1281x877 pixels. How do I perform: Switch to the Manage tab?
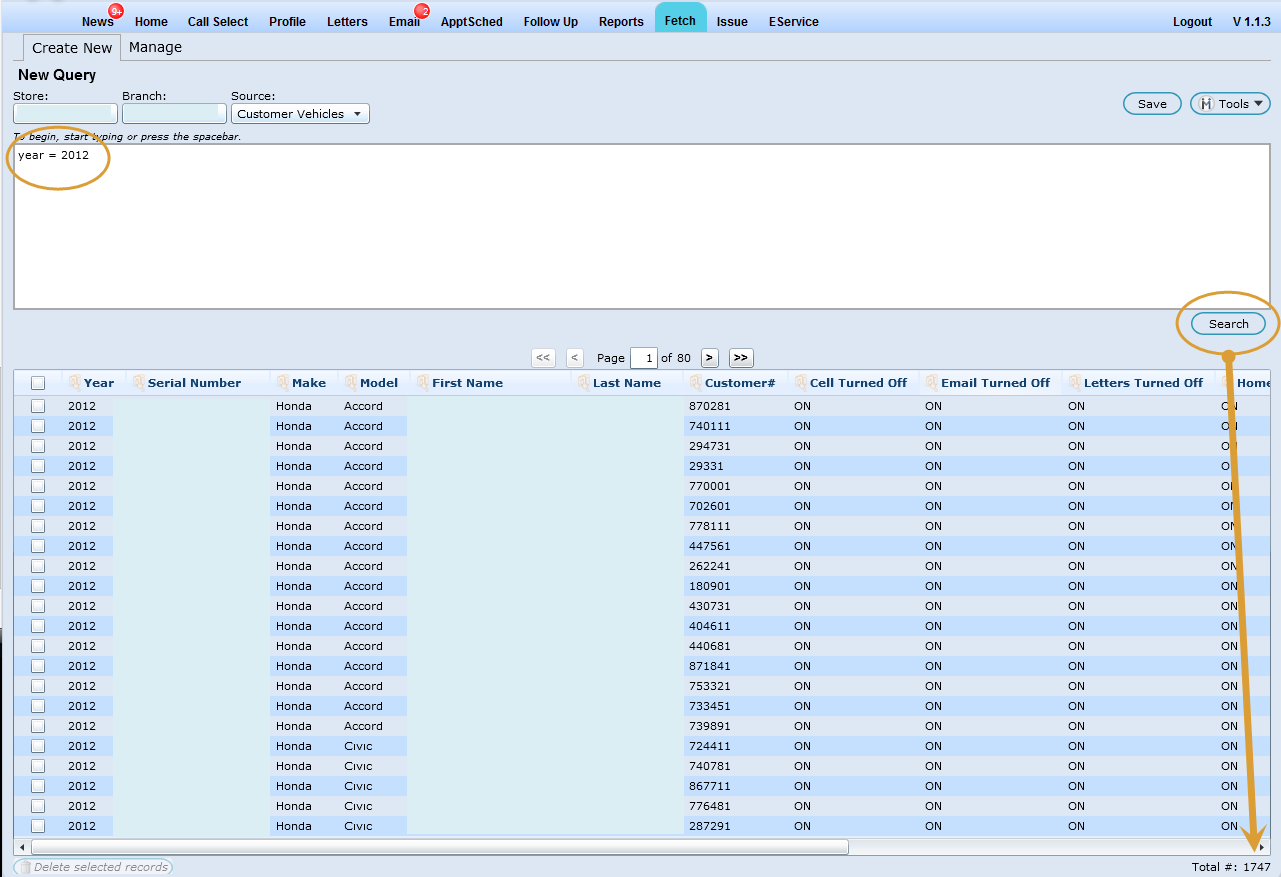pos(155,47)
